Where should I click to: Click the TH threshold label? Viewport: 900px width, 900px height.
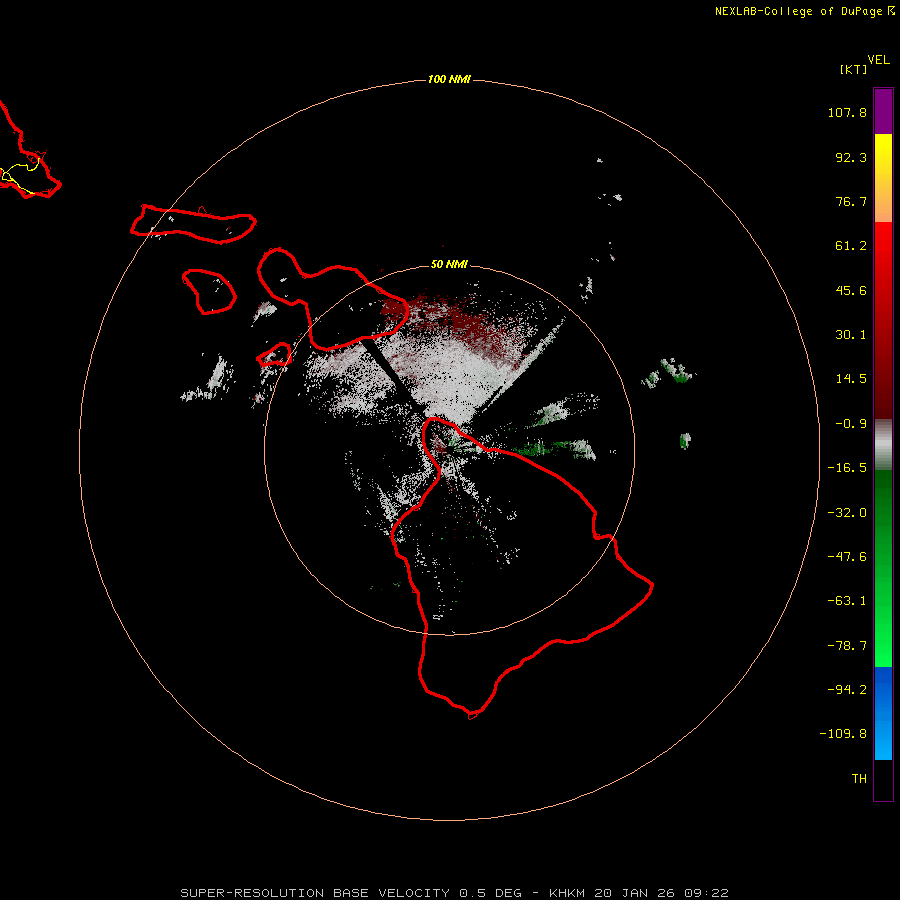point(859,778)
